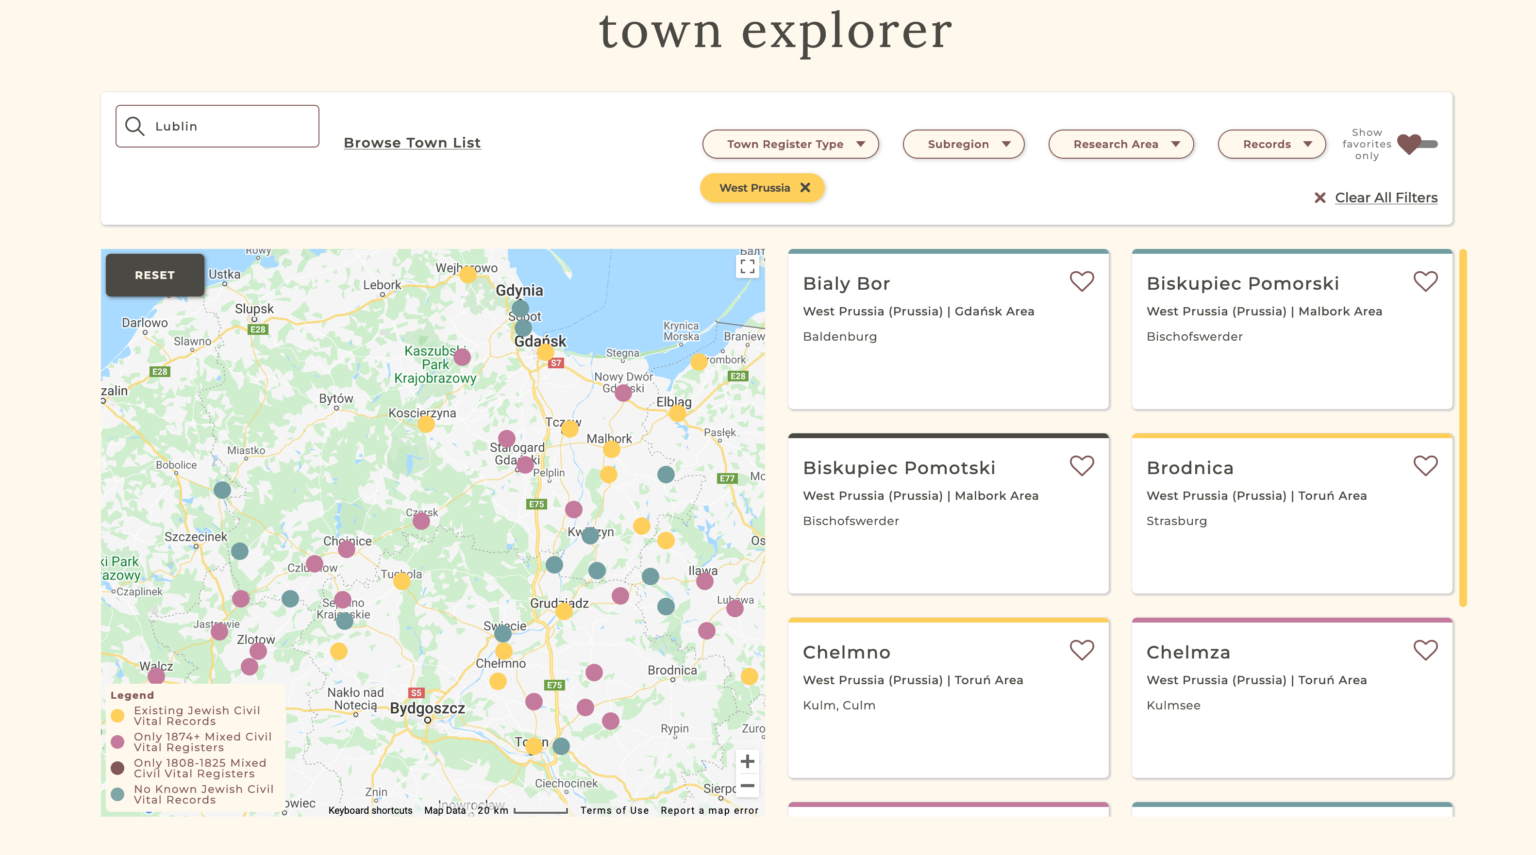Toggle favorite for Biskupiec Pomorski
Image resolution: width=1536 pixels, height=855 pixels.
(1426, 281)
